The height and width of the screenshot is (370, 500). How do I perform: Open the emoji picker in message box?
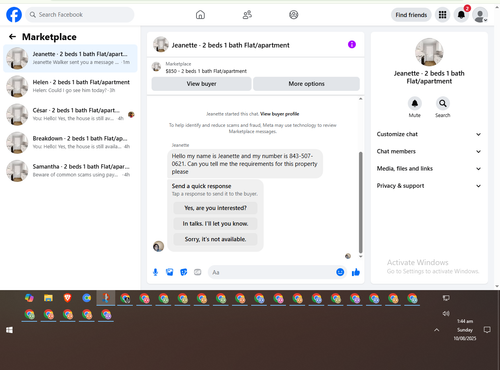[340, 272]
